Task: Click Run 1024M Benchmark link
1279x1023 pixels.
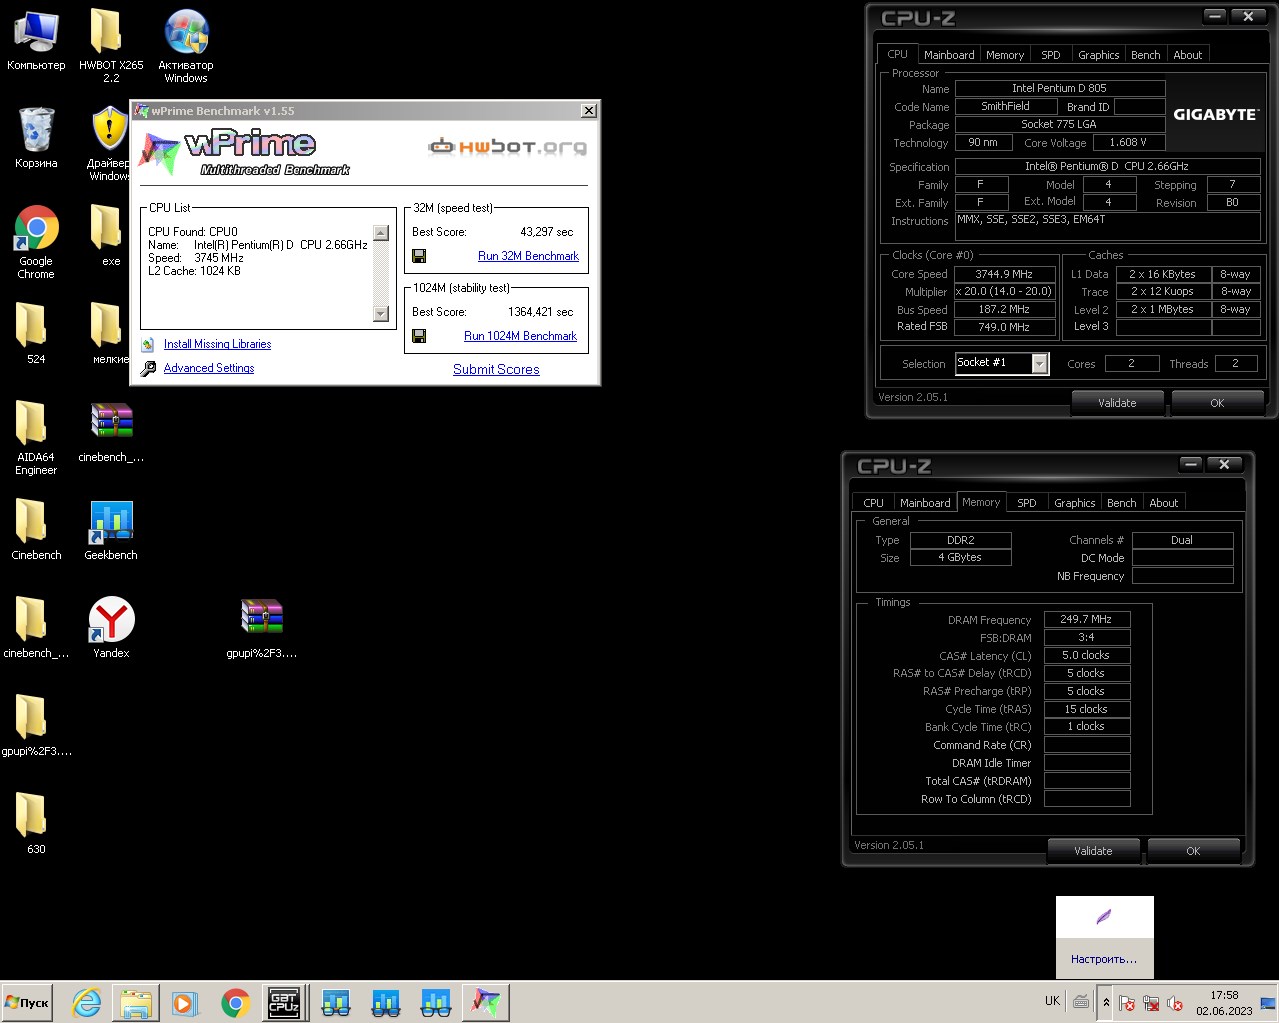Action: click(x=520, y=336)
